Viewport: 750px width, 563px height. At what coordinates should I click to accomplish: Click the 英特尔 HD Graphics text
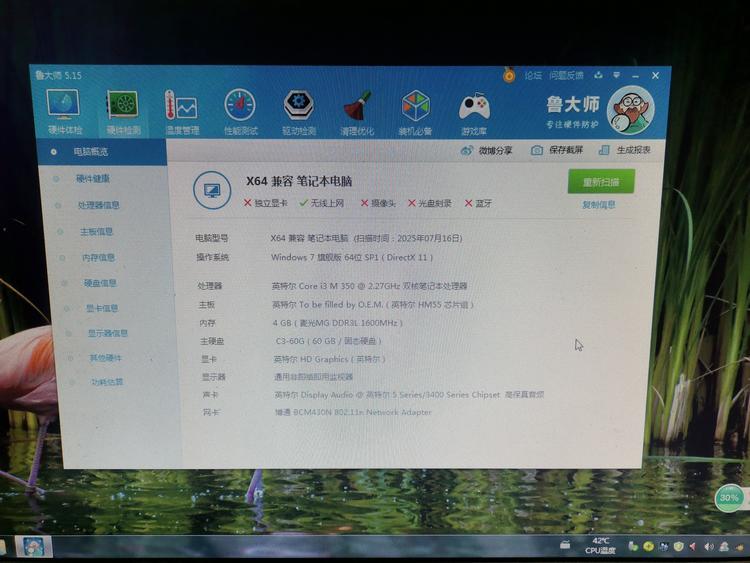click(329, 359)
